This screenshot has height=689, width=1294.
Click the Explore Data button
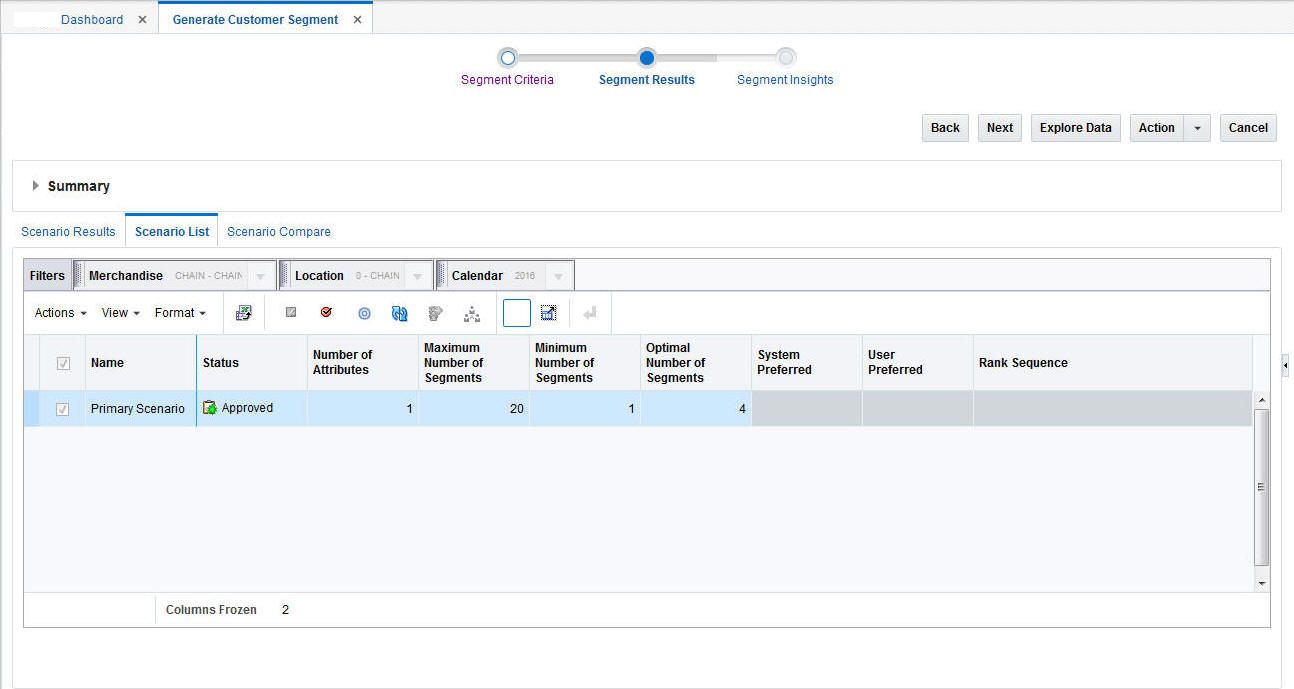1076,128
